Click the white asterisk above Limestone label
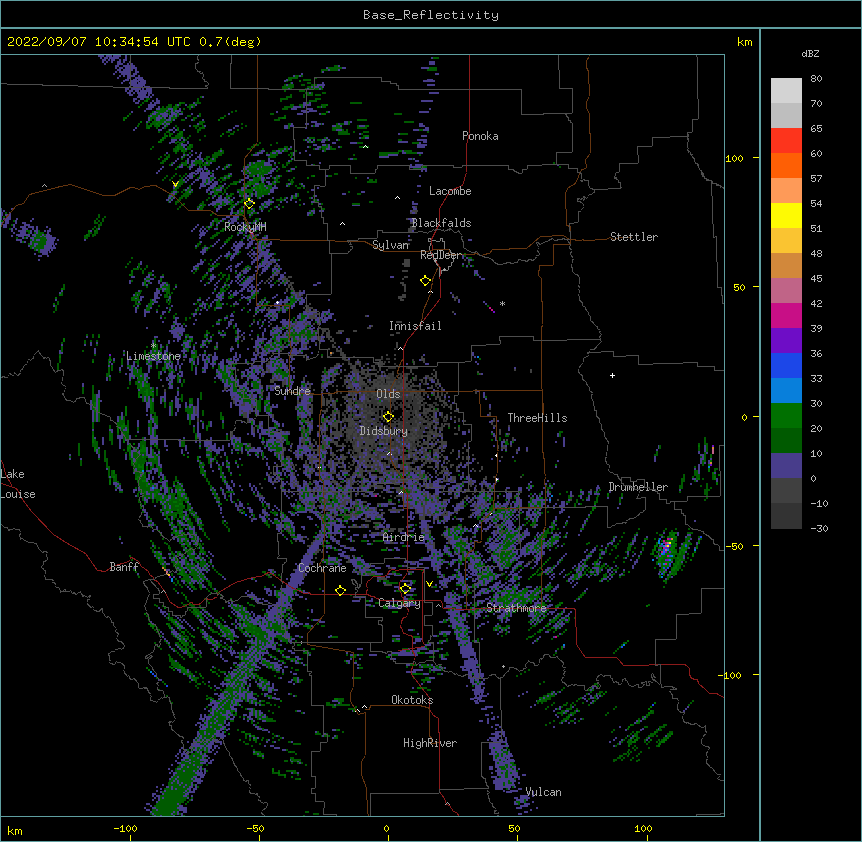Image resolution: width=862 pixels, height=842 pixels. 153,346
